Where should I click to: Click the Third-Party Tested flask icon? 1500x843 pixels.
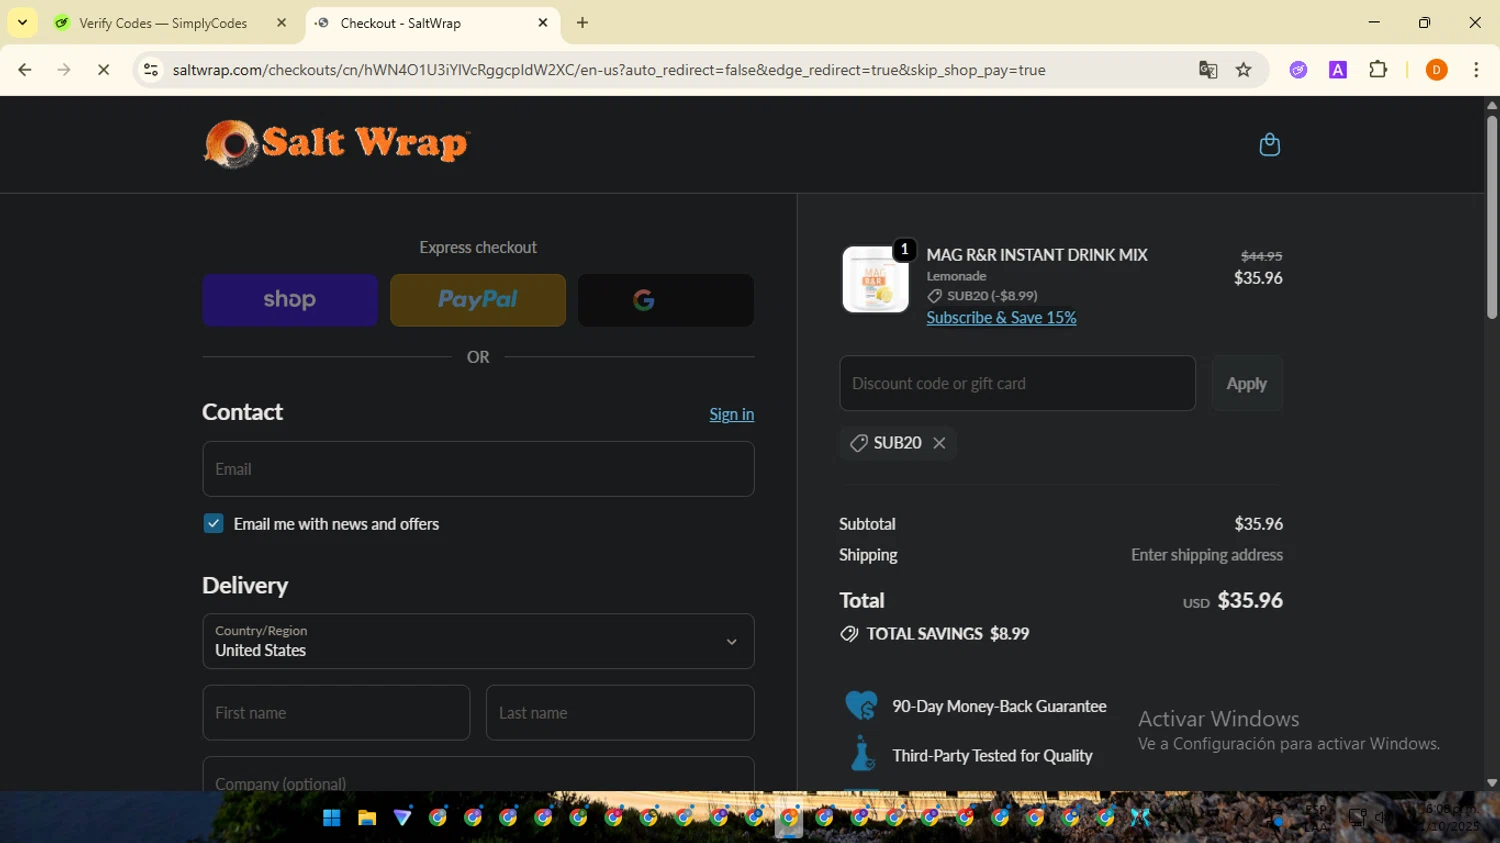(862, 755)
